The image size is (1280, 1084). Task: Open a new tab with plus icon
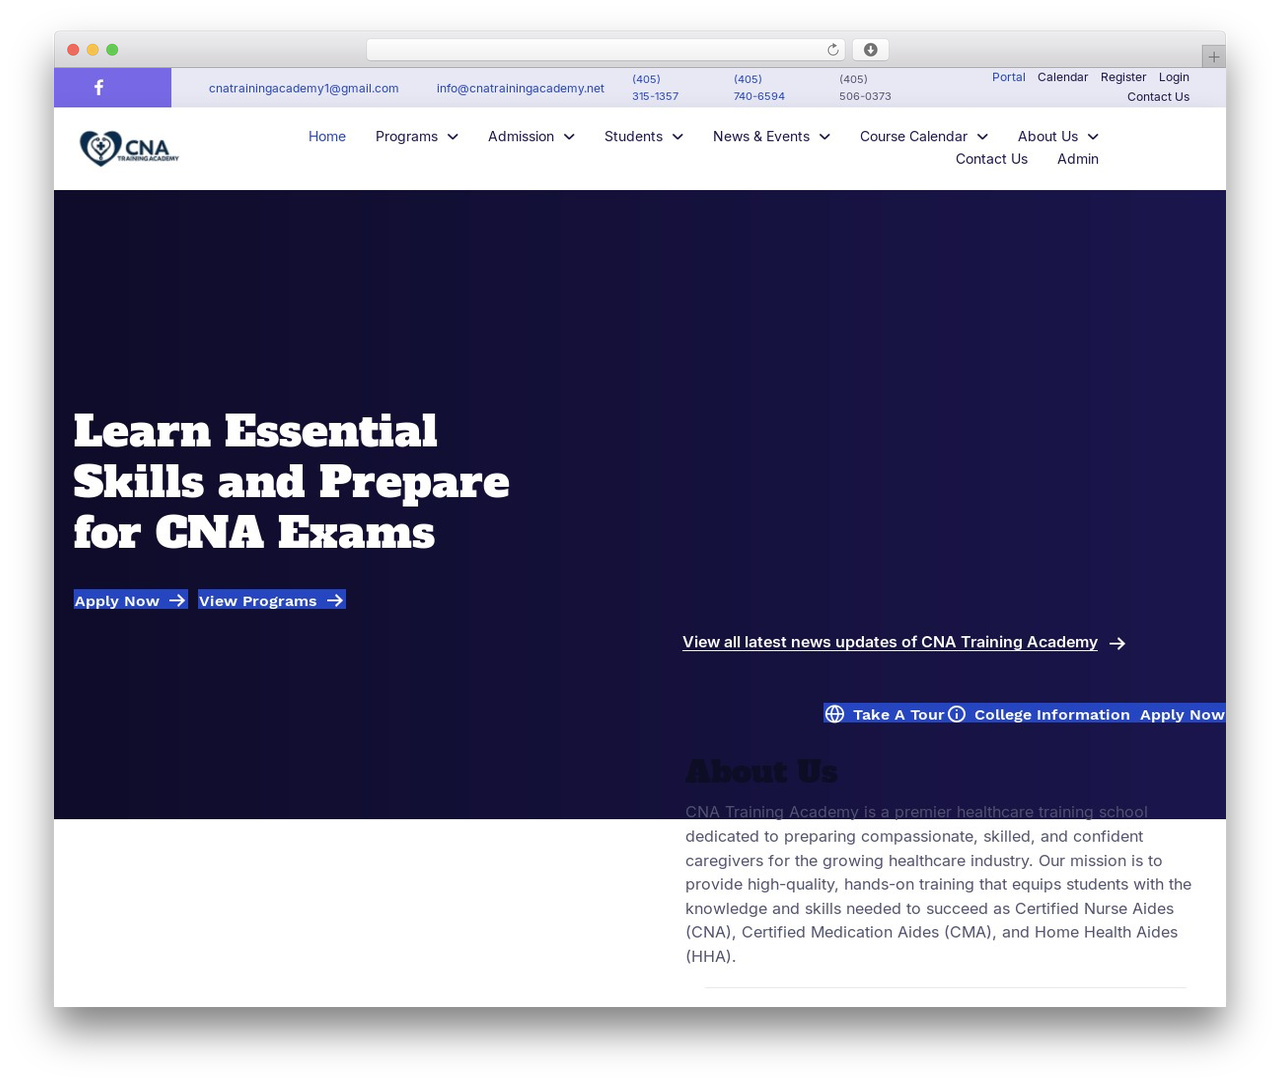(x=1213, y=57)
